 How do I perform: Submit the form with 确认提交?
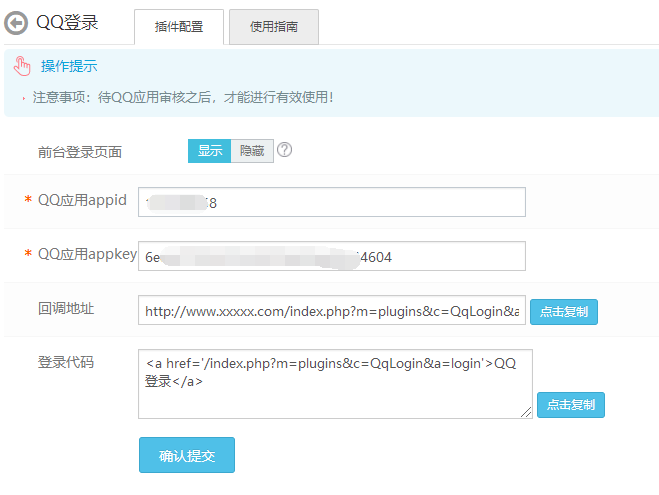(x=186, y=455)
